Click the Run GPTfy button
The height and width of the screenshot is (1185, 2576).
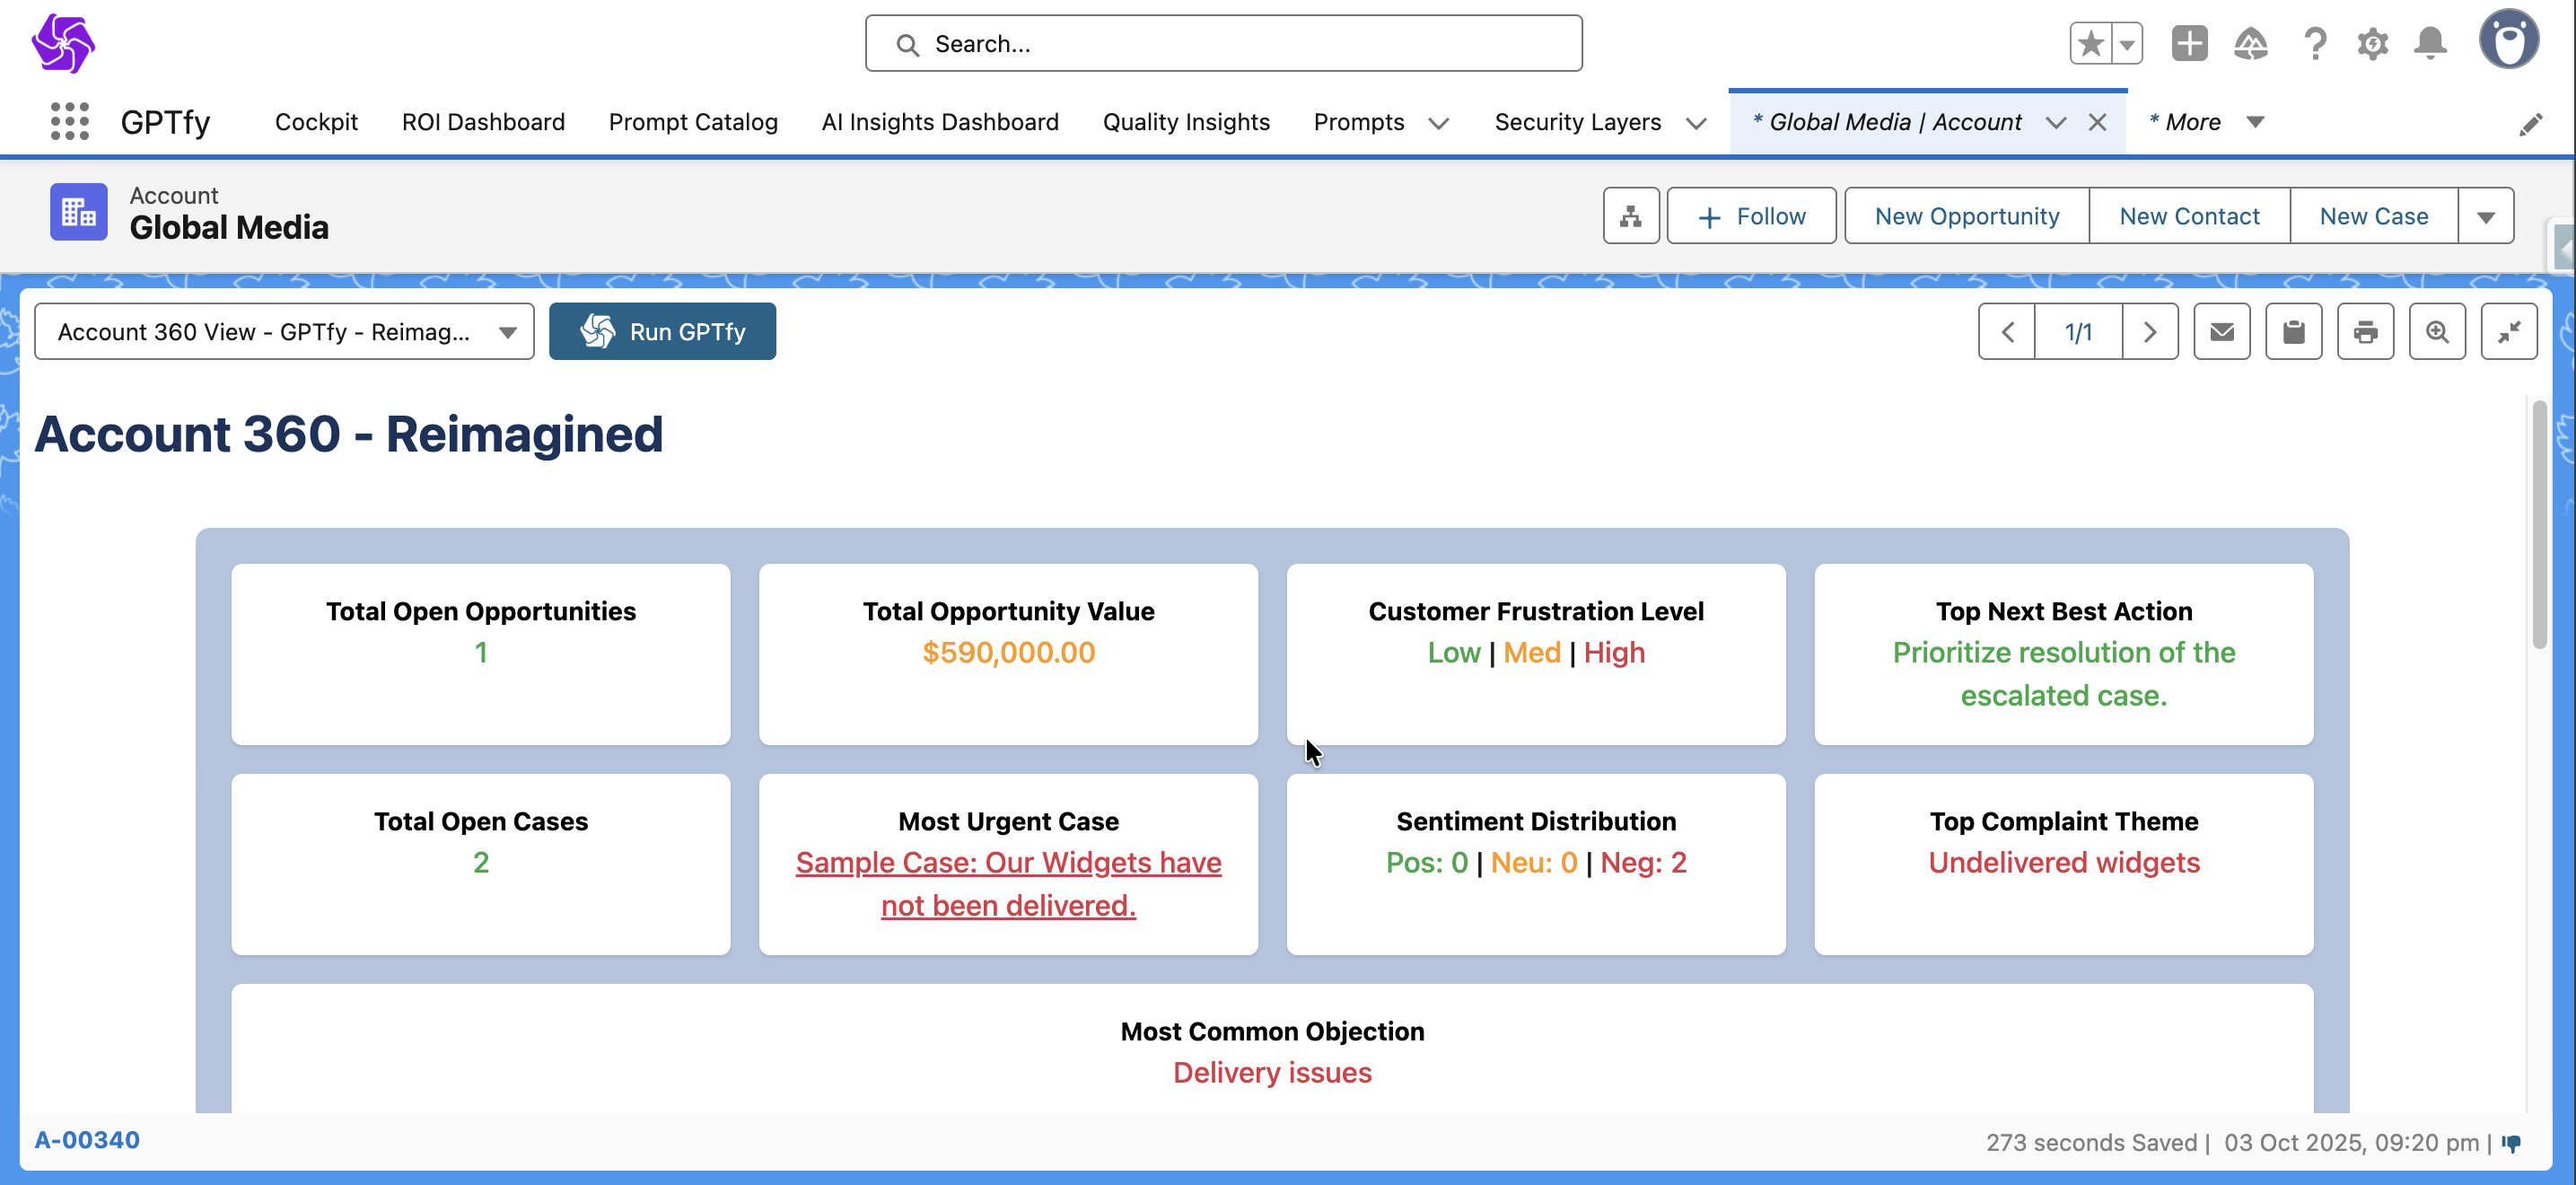pyautogui.click(x=662, y=332)
